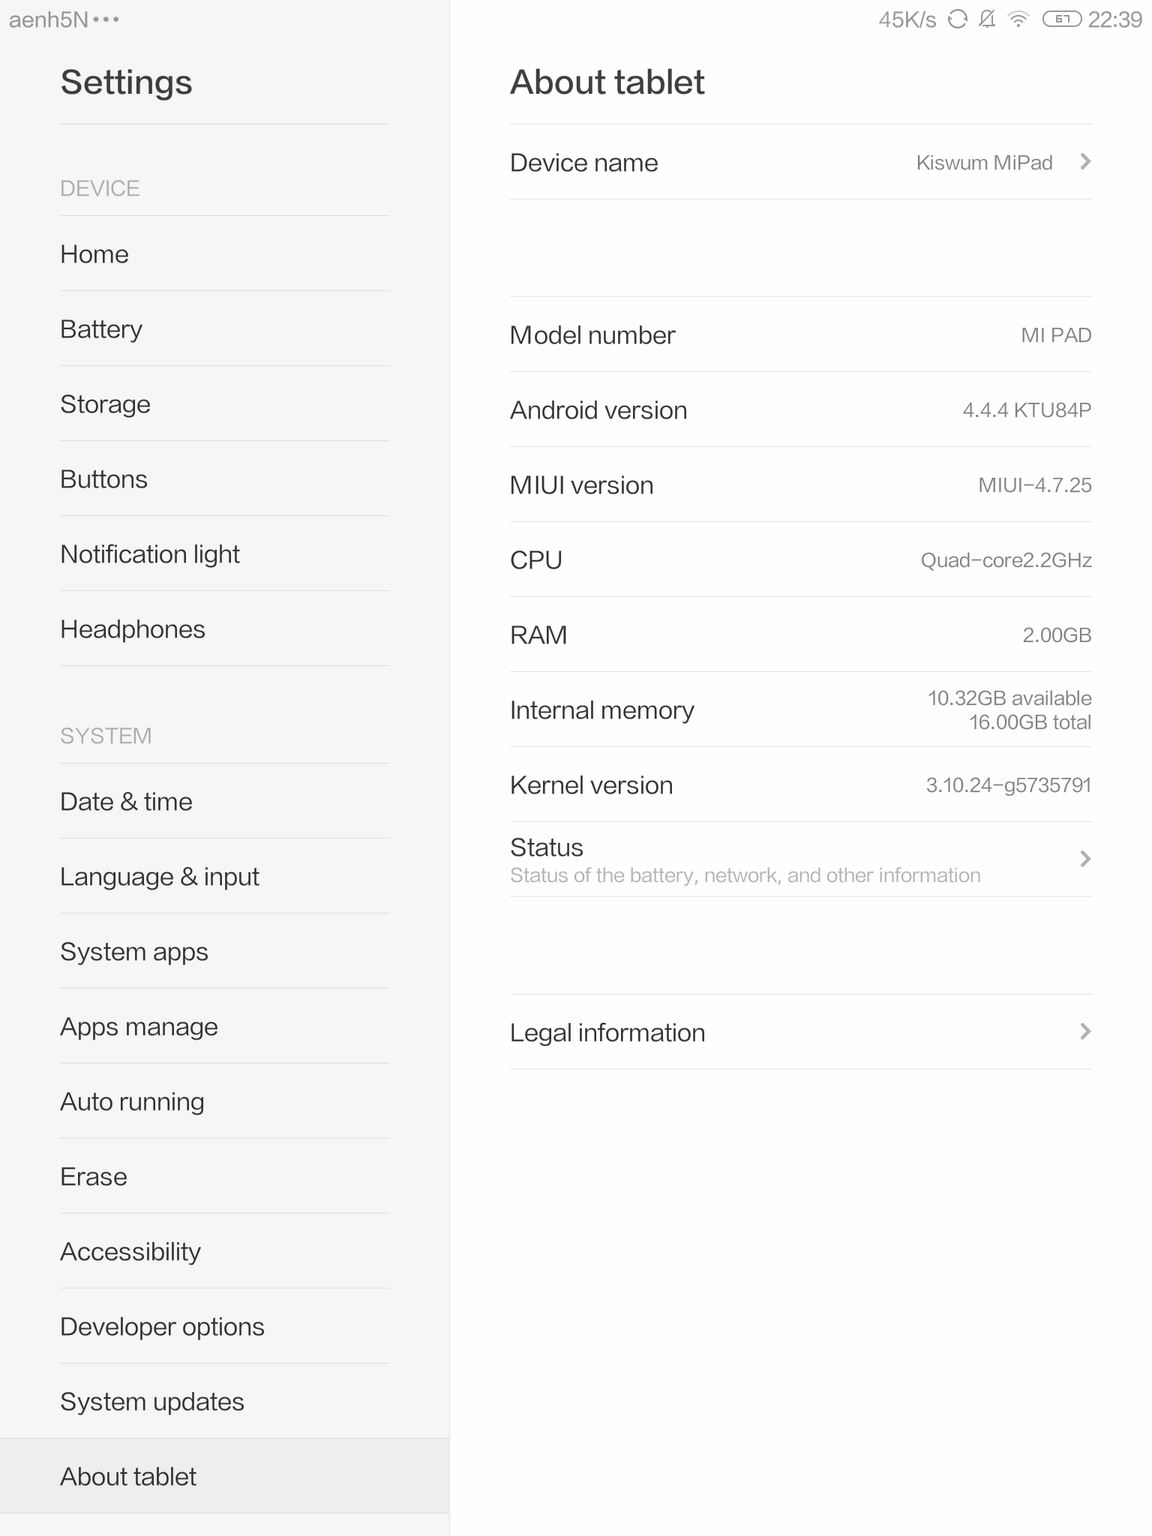Tap the clock showing 22:39
Screen dimensions: 1152x1536
(1115, 19)
